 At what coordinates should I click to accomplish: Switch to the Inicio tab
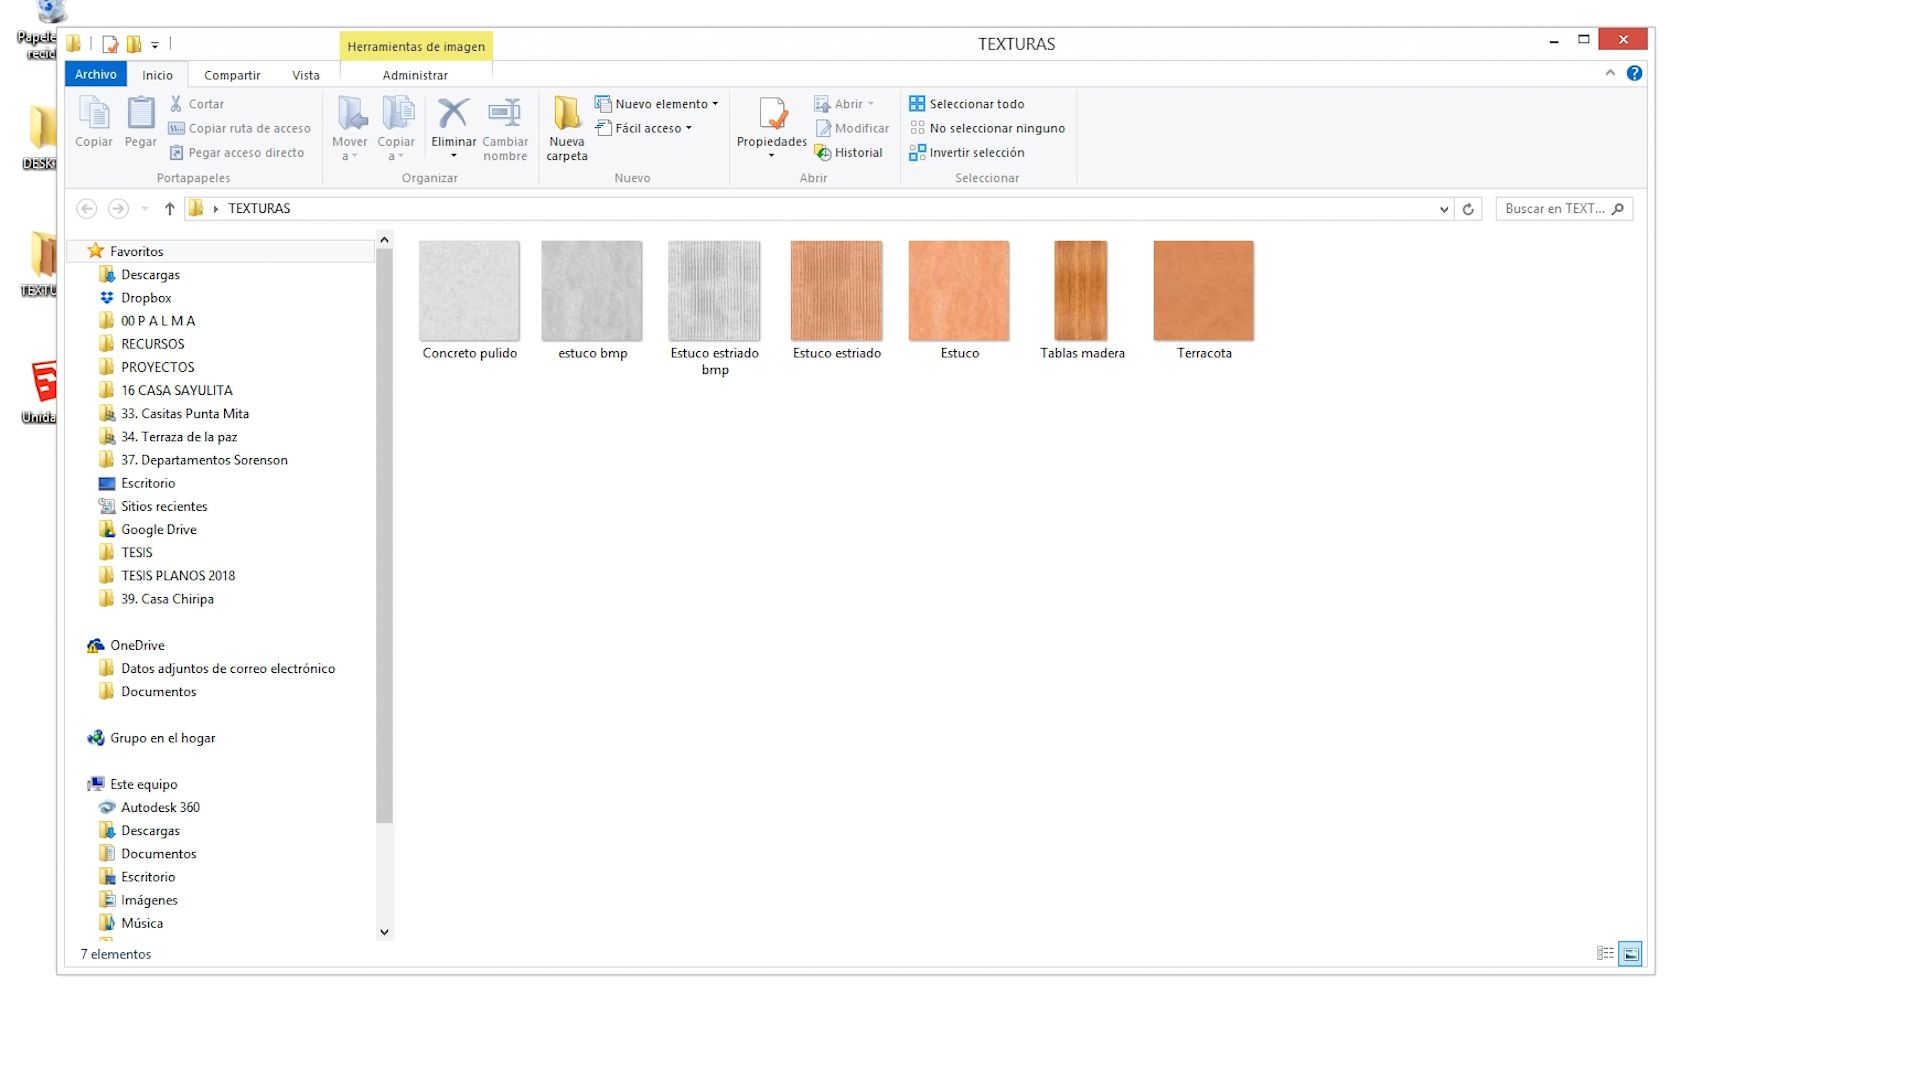coord(157,75)
